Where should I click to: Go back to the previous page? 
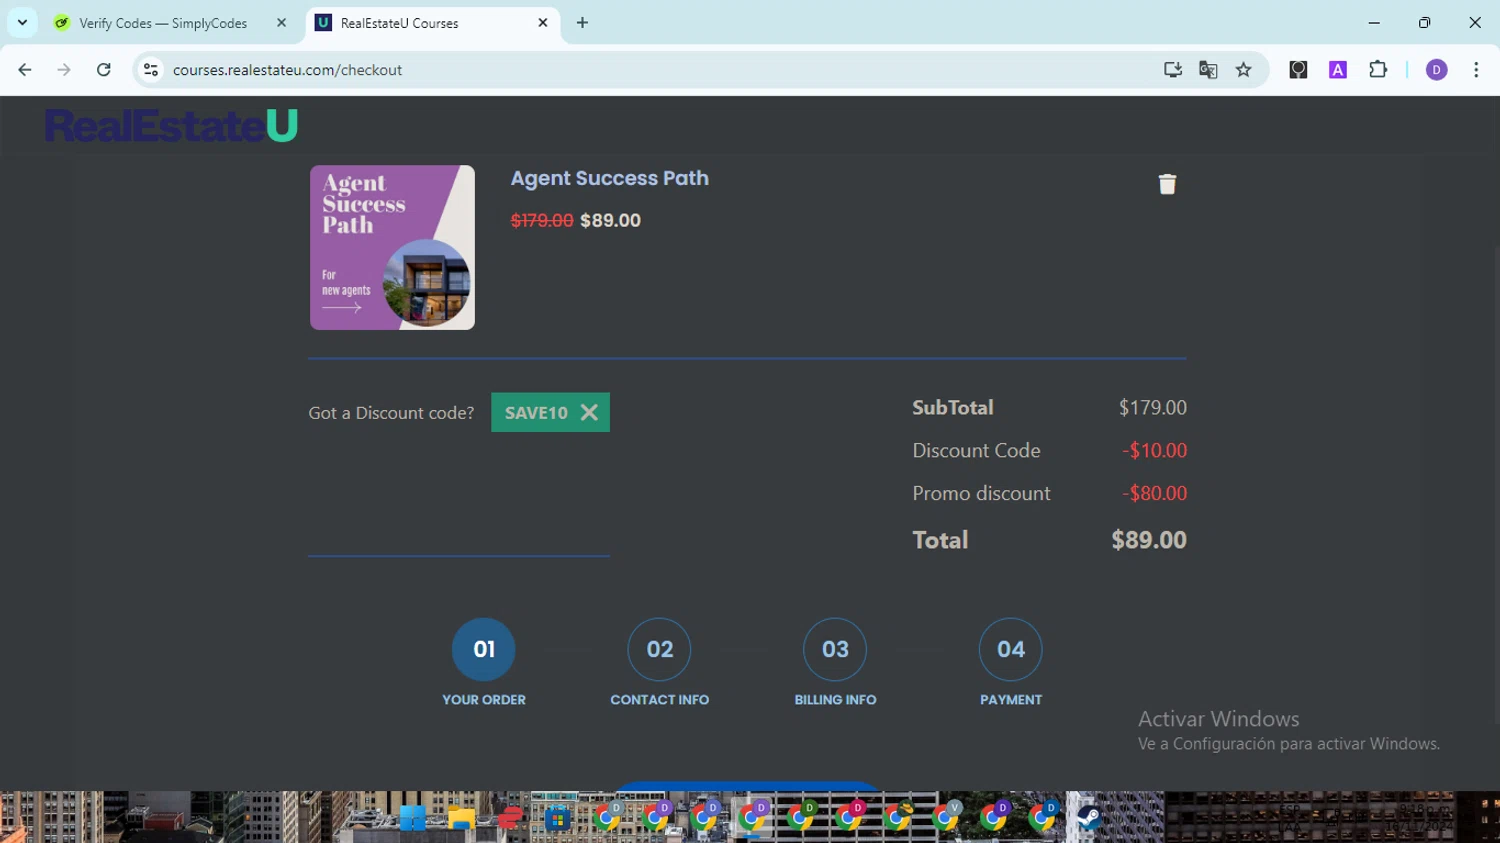coord(25,70)
